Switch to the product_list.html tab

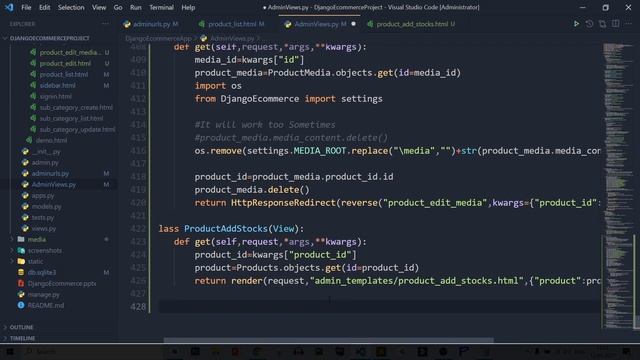(232, 24)
